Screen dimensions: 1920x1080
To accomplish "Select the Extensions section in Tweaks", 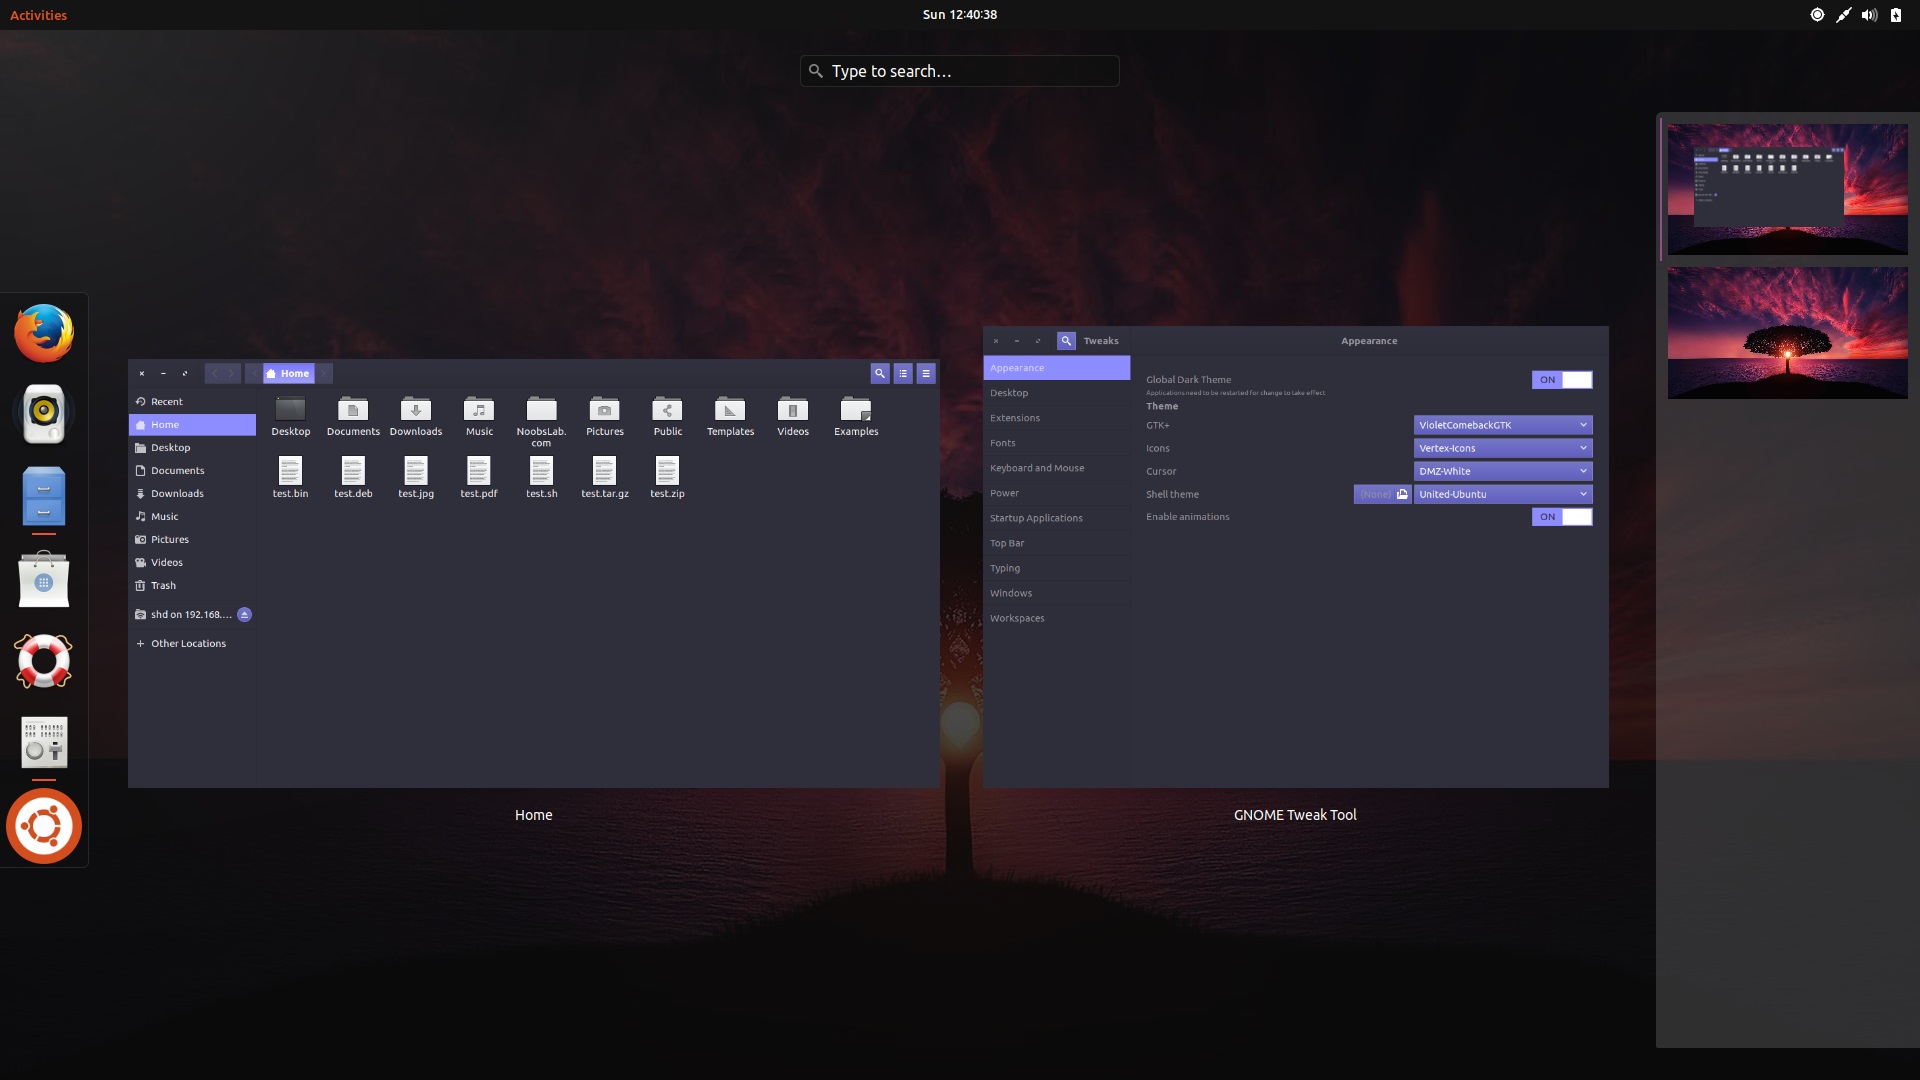I will point(1014,417).
